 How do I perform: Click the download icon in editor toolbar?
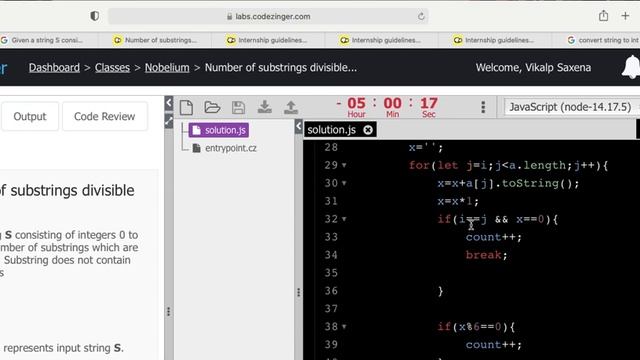tap(264, 107)
